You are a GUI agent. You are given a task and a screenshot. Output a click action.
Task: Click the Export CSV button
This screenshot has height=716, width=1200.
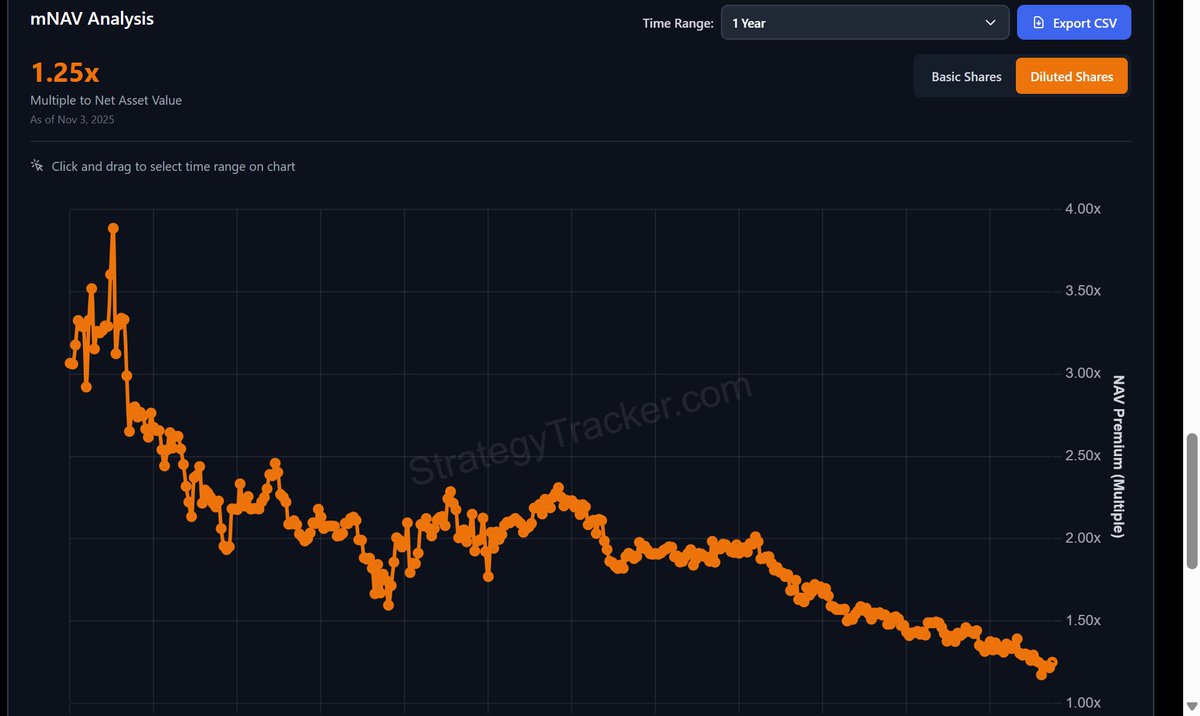tap(1074, 23)
